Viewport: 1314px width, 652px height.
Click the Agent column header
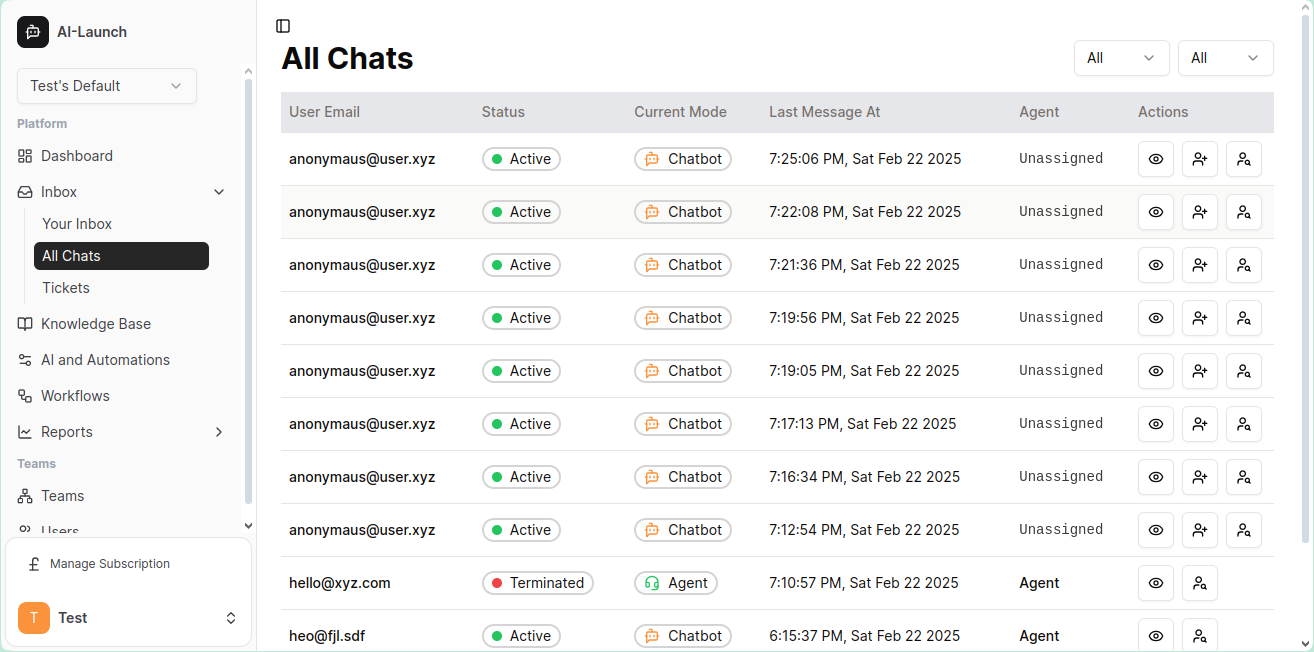tap(1039, 112)
